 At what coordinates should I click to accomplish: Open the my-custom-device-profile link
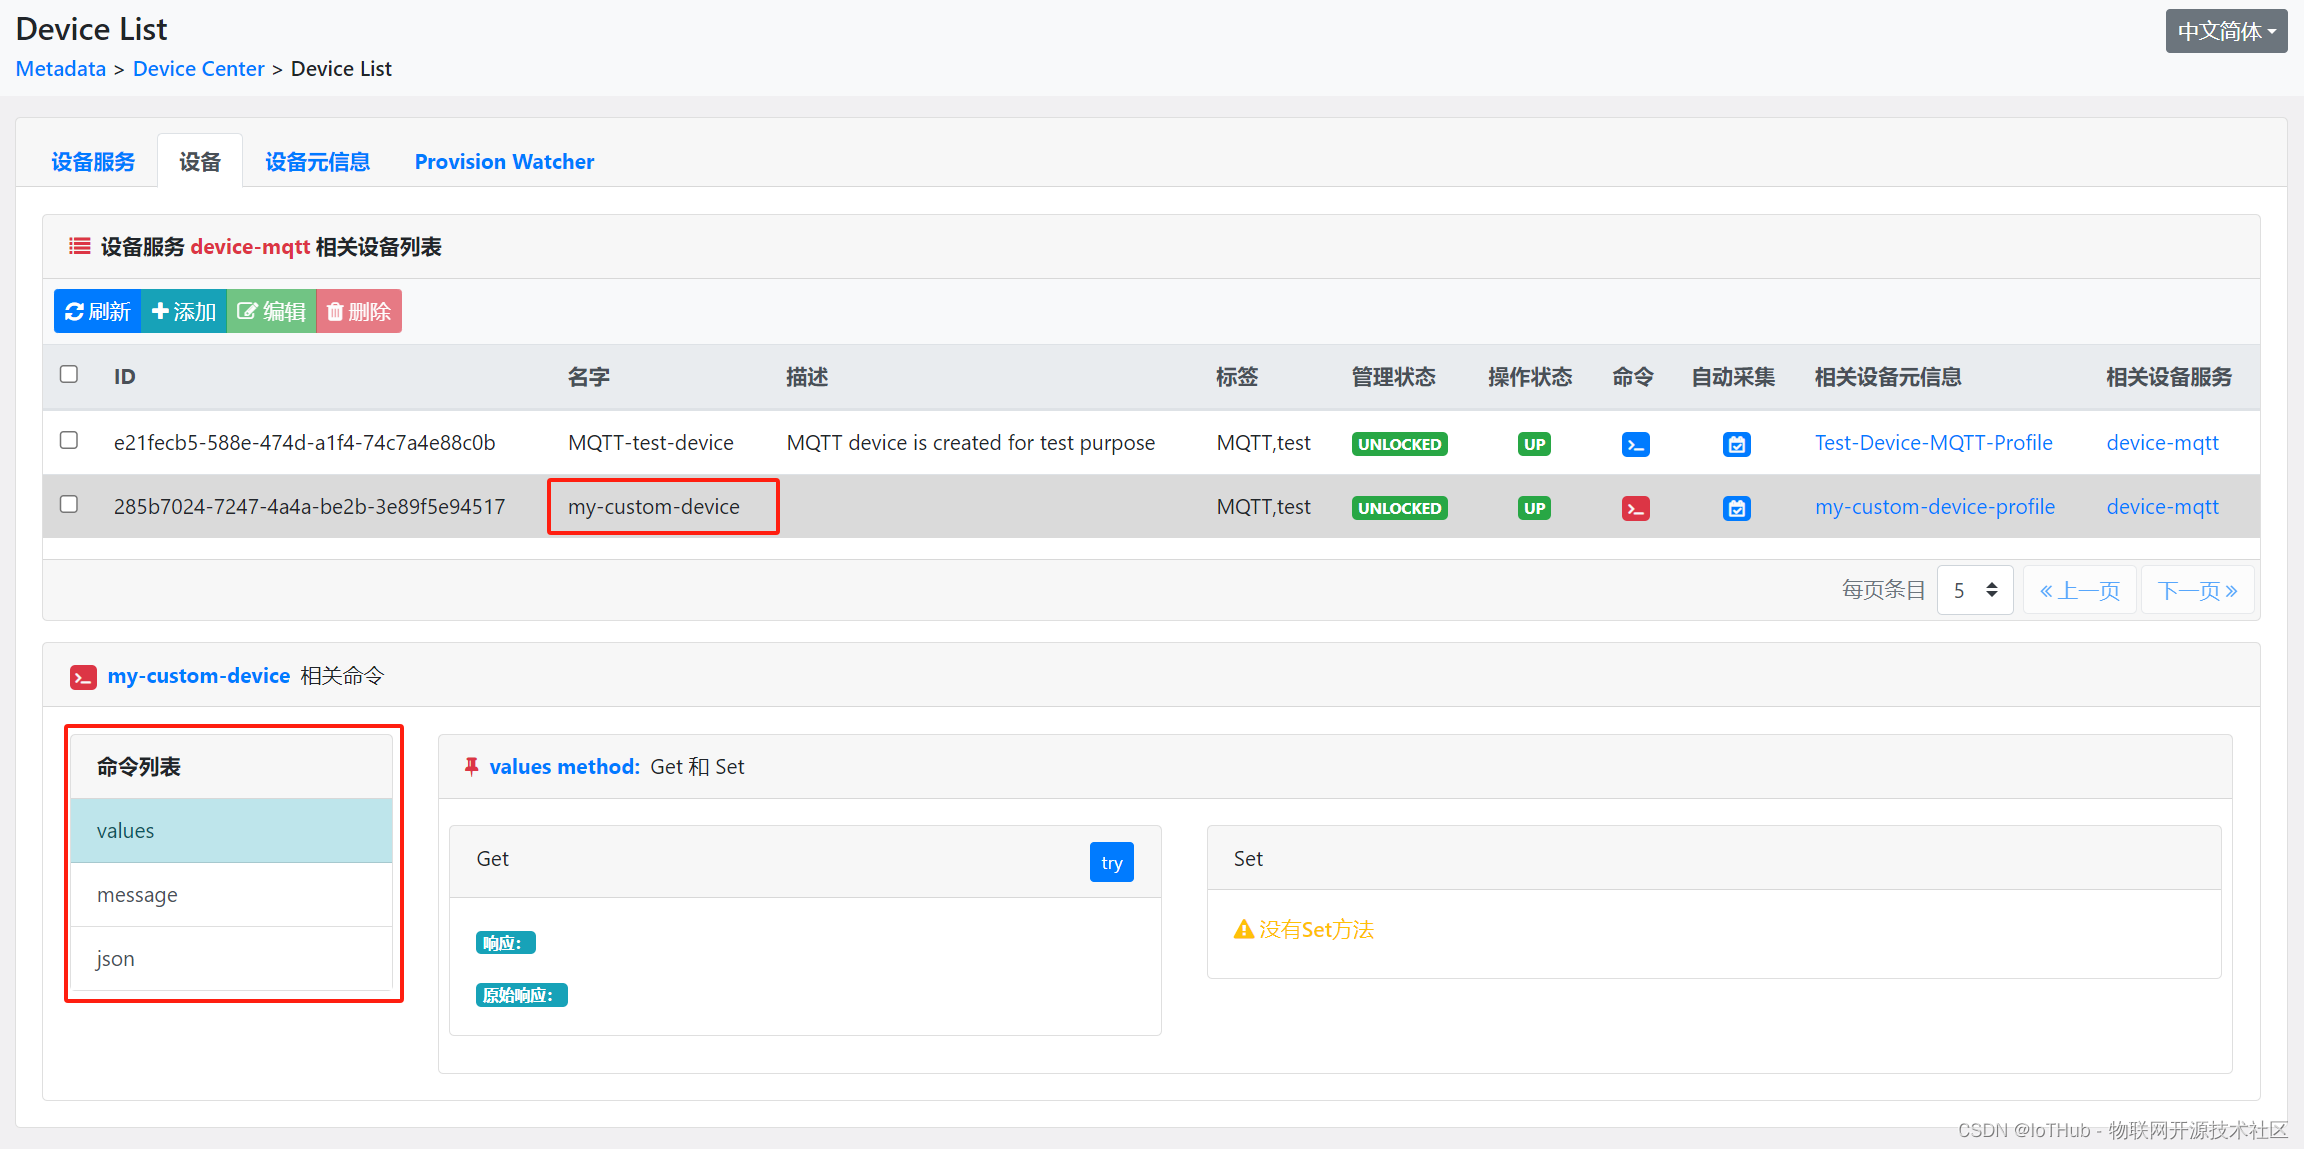pos(1935,507)
